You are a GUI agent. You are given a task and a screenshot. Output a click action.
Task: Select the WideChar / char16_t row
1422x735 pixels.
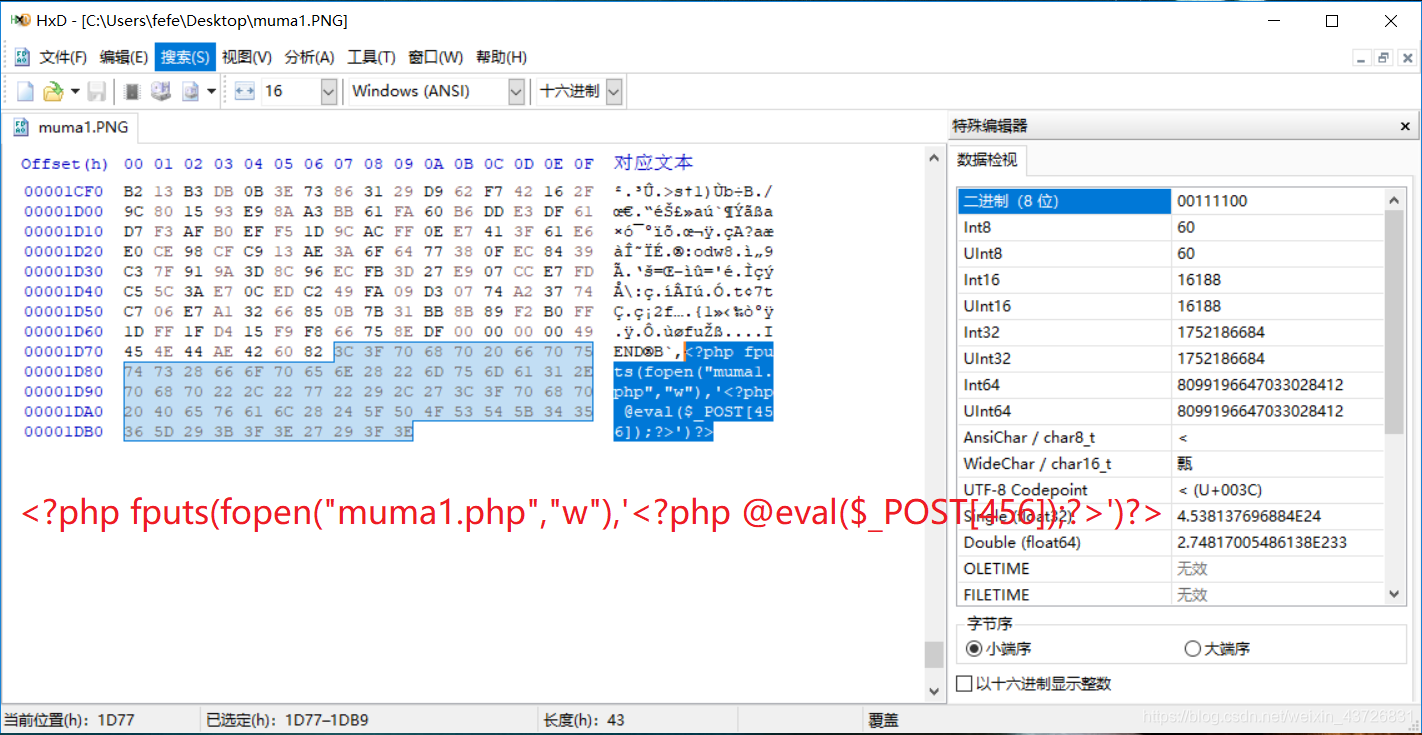click(1171, 463)
